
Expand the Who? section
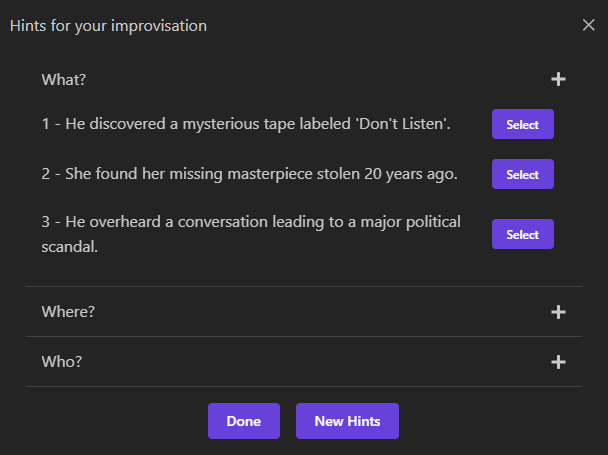(304, 362)
